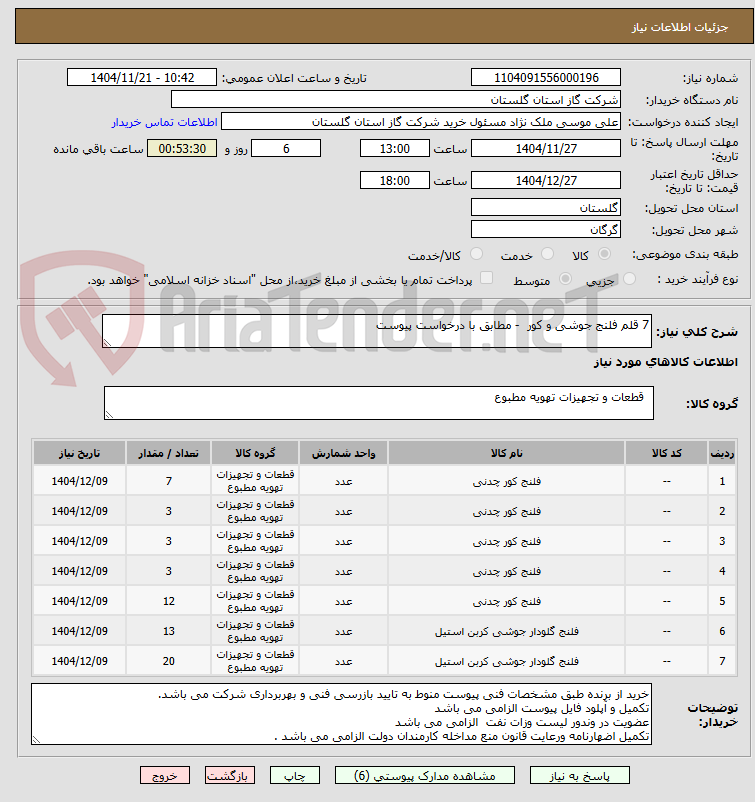Click the واحد شمارش column header
Image resolution: width=755 pixels, height=802 pixels.
[x=343, y=453]
